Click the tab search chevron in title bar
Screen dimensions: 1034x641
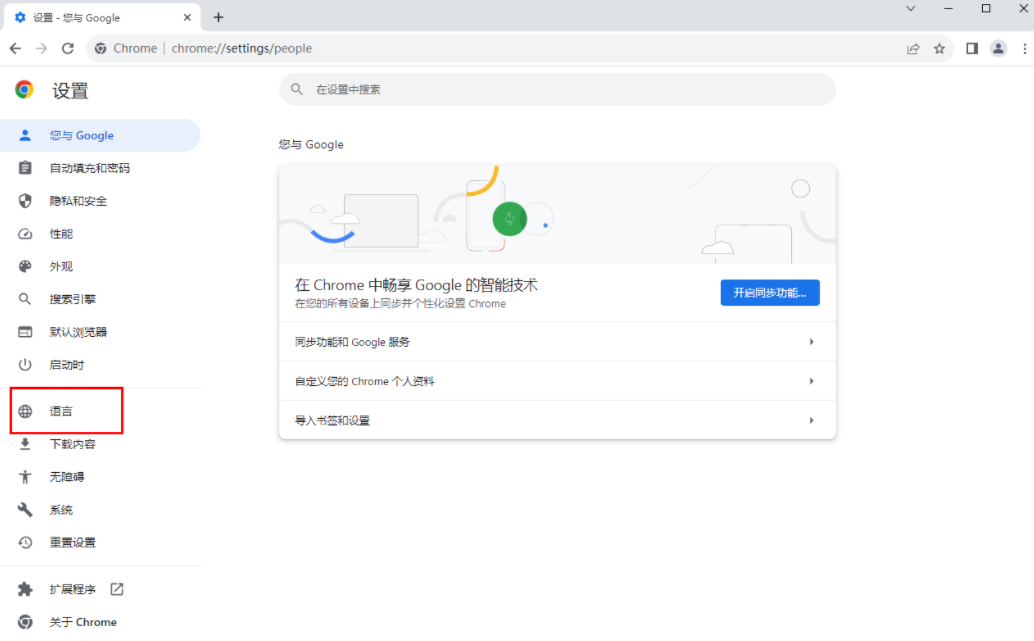click(x=911, y=9)
